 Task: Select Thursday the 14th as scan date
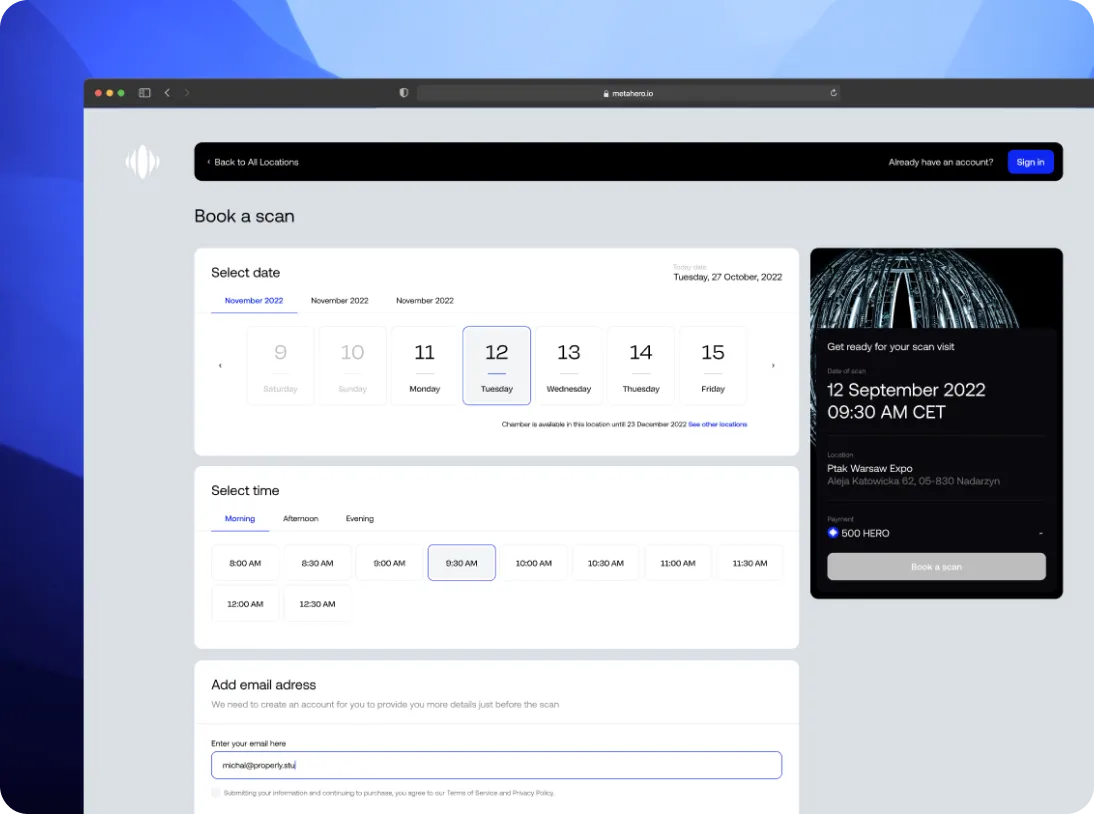(641, 365)
